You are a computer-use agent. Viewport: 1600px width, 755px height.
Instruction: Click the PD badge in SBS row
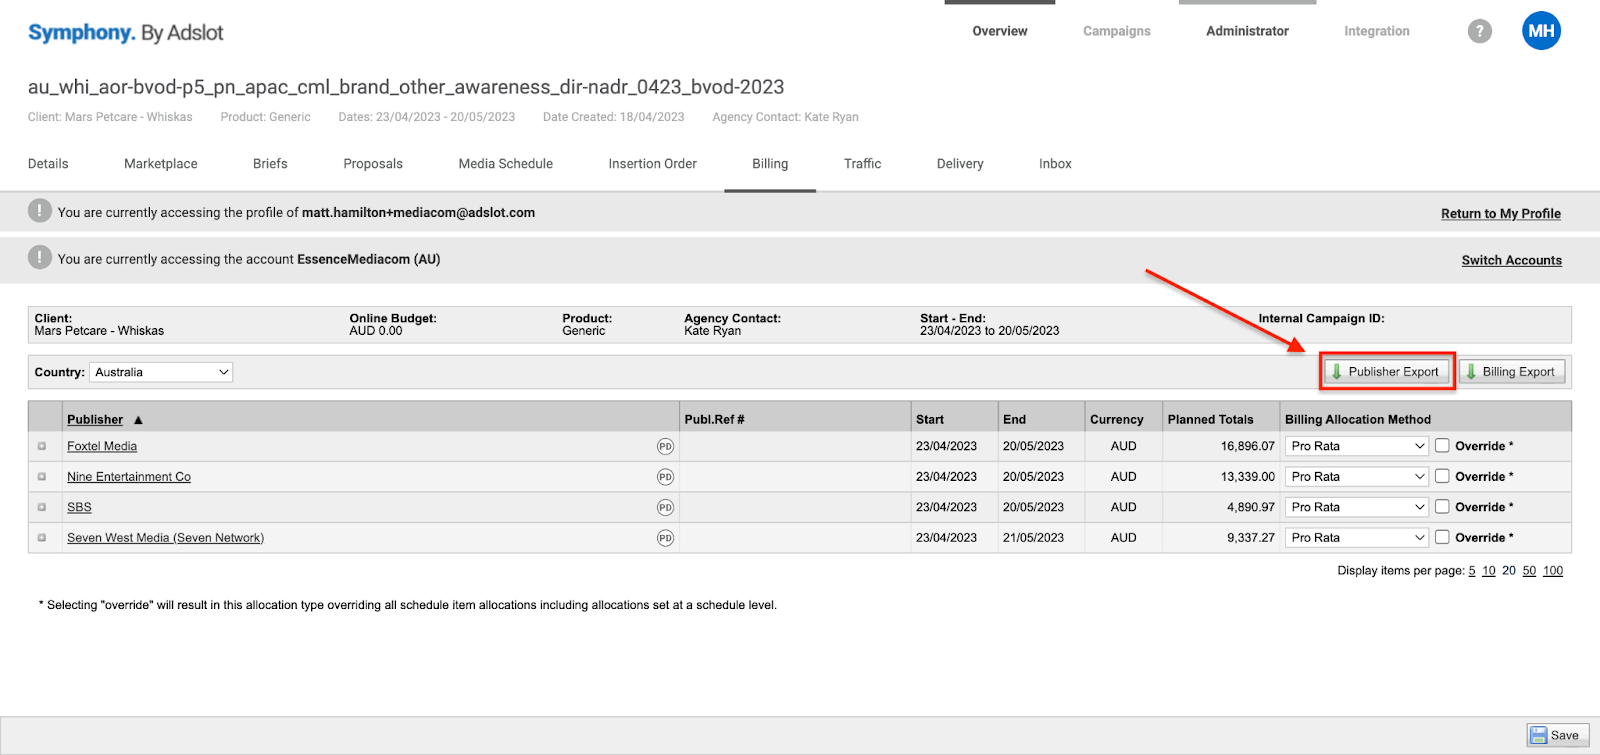pyautogui.click(x=665, y=508)
